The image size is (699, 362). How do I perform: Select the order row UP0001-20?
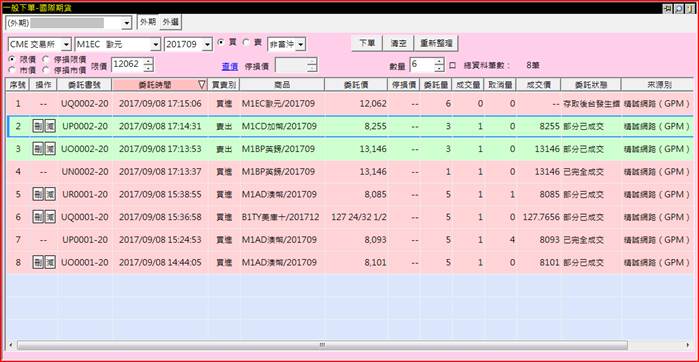[349, 240]
